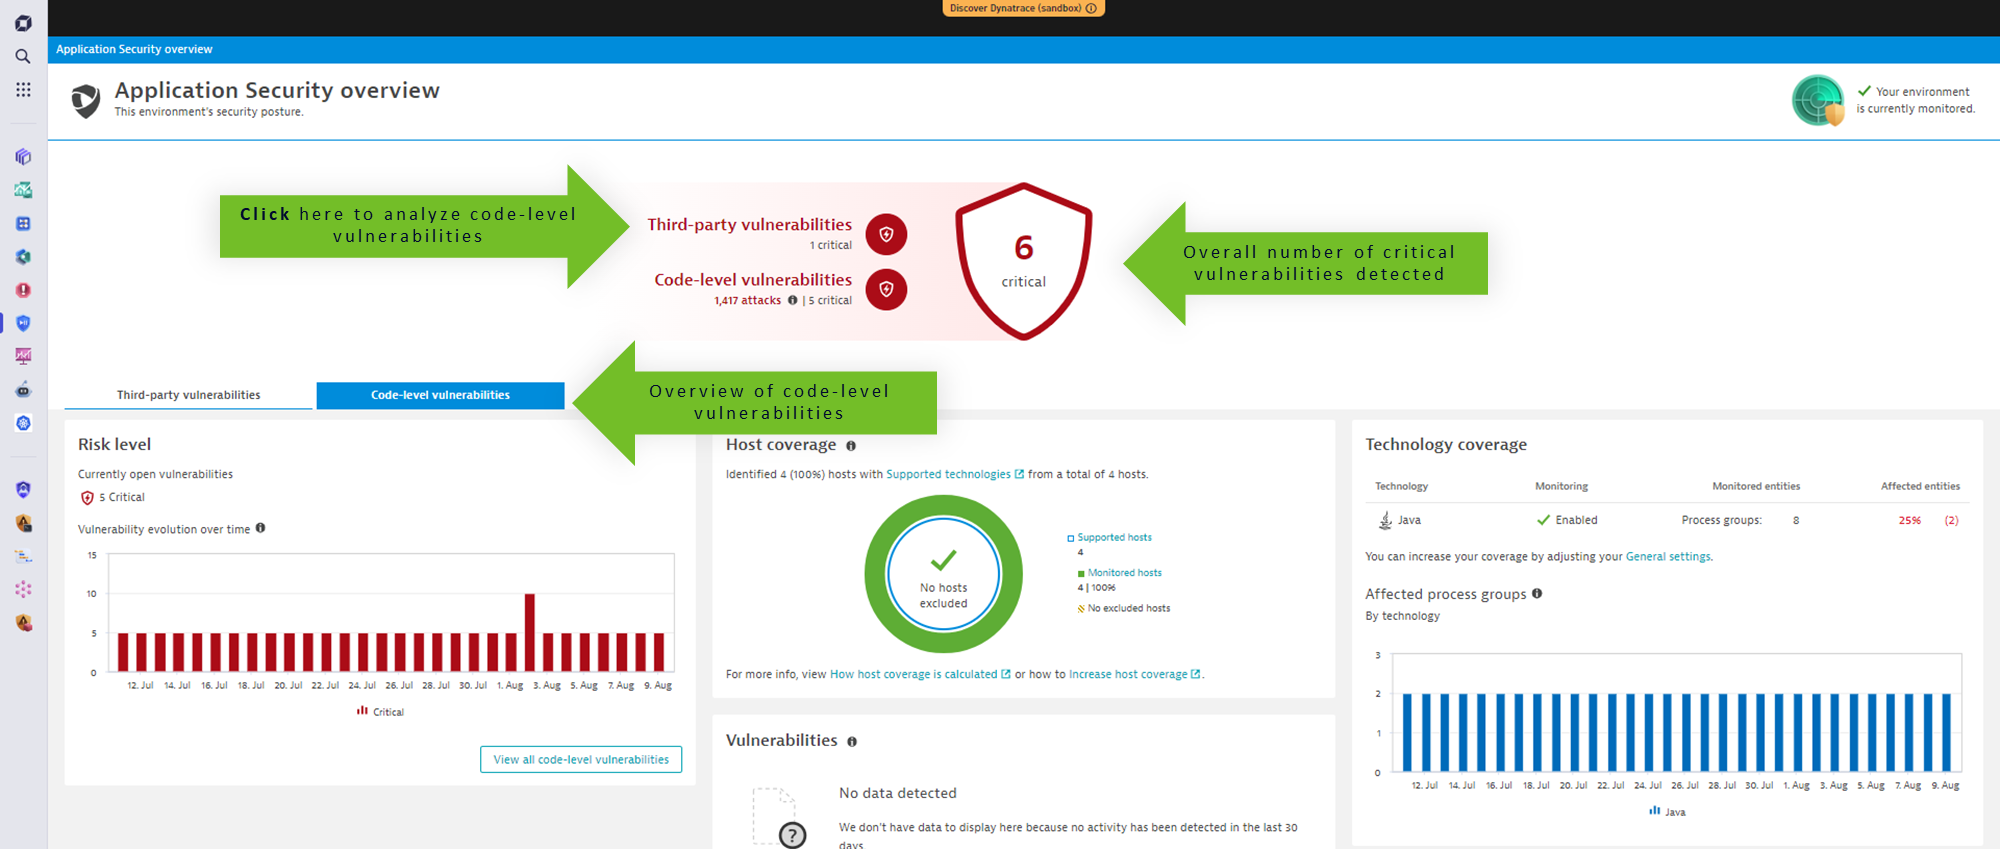Open the Increase host coverage link
The height and width of the screenshot is (849, 2000).
click(x=1135, y=674)
